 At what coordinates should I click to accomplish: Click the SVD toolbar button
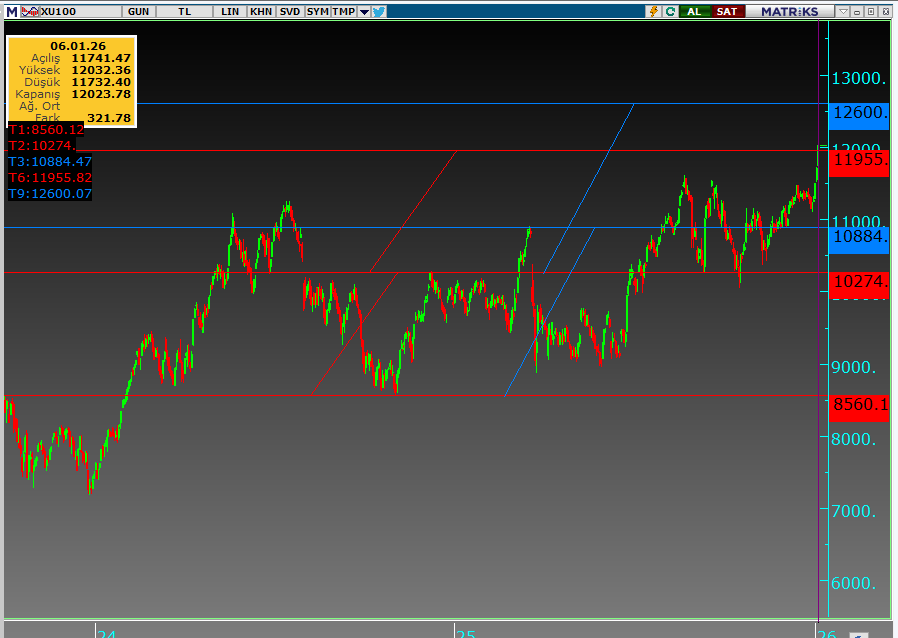290,11
